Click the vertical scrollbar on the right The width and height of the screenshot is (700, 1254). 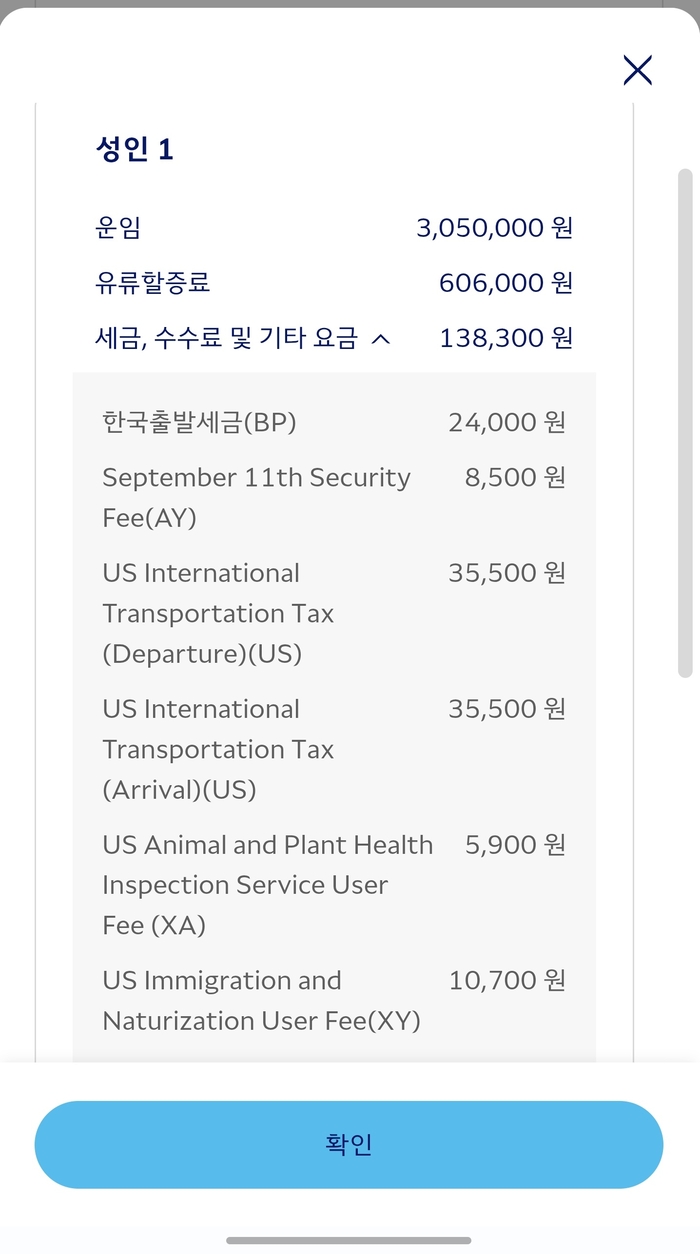click(x=685, y=422)
